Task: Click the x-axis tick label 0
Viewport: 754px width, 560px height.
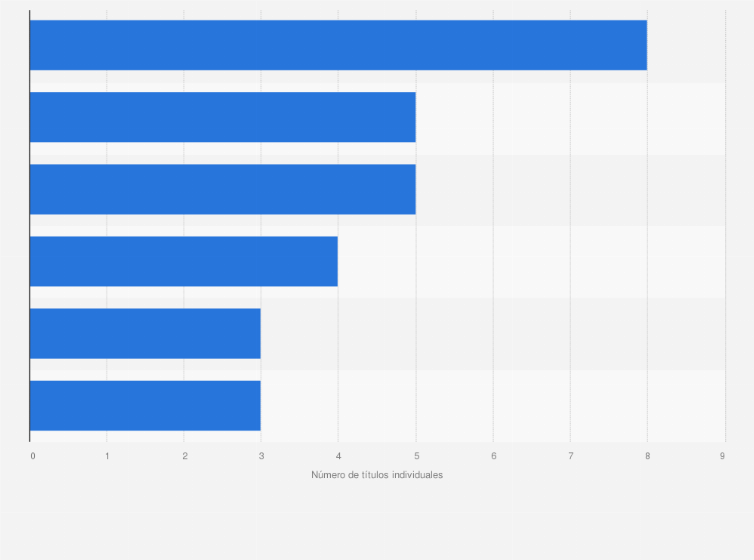Action: coord(32,456)
